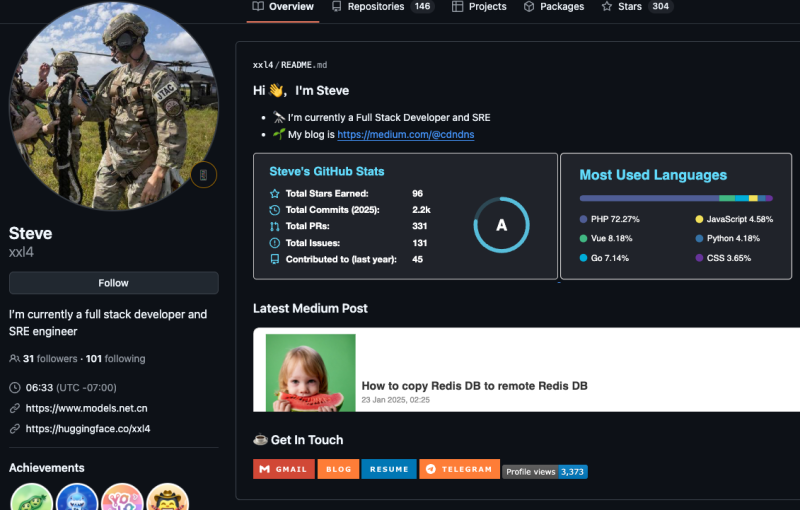Click the Most Used Languages color bar
This screenshot has width=800, height=510.
(675, 198)
